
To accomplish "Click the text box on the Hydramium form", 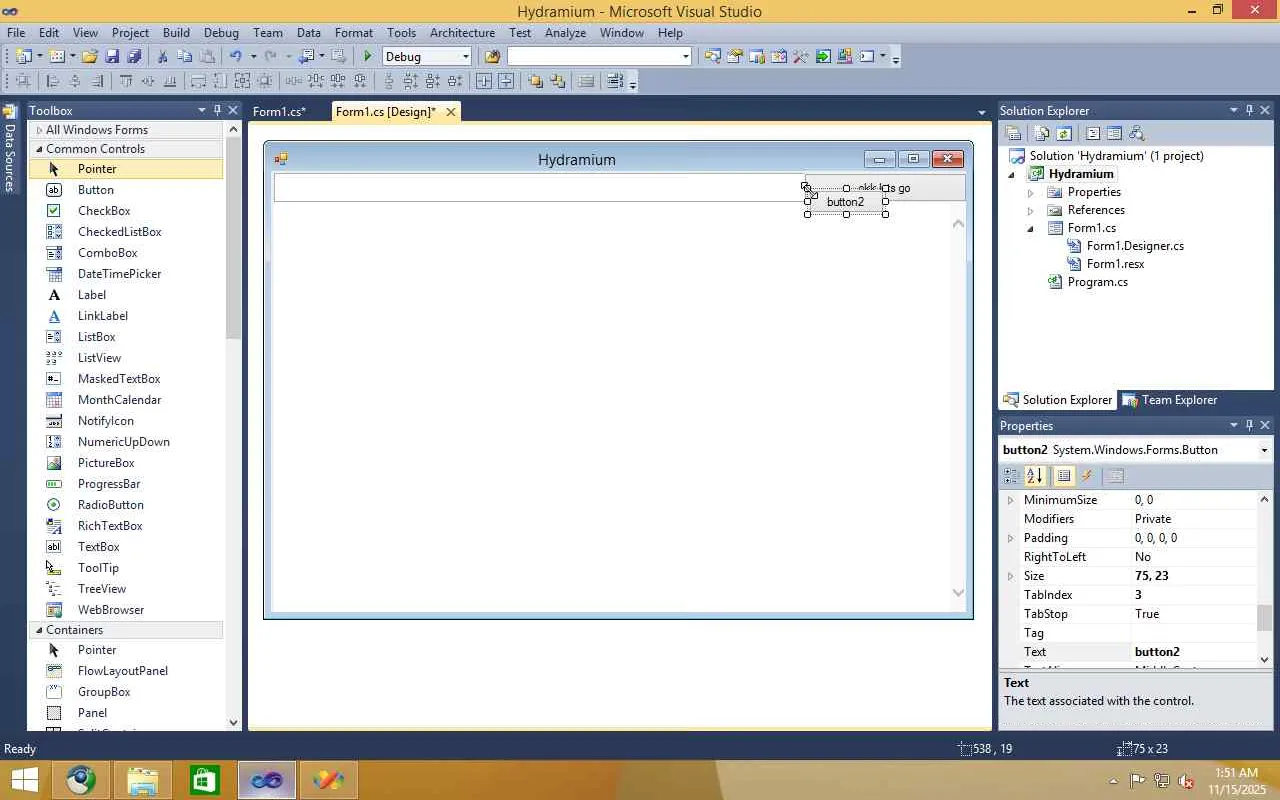I will coord(539,188).
